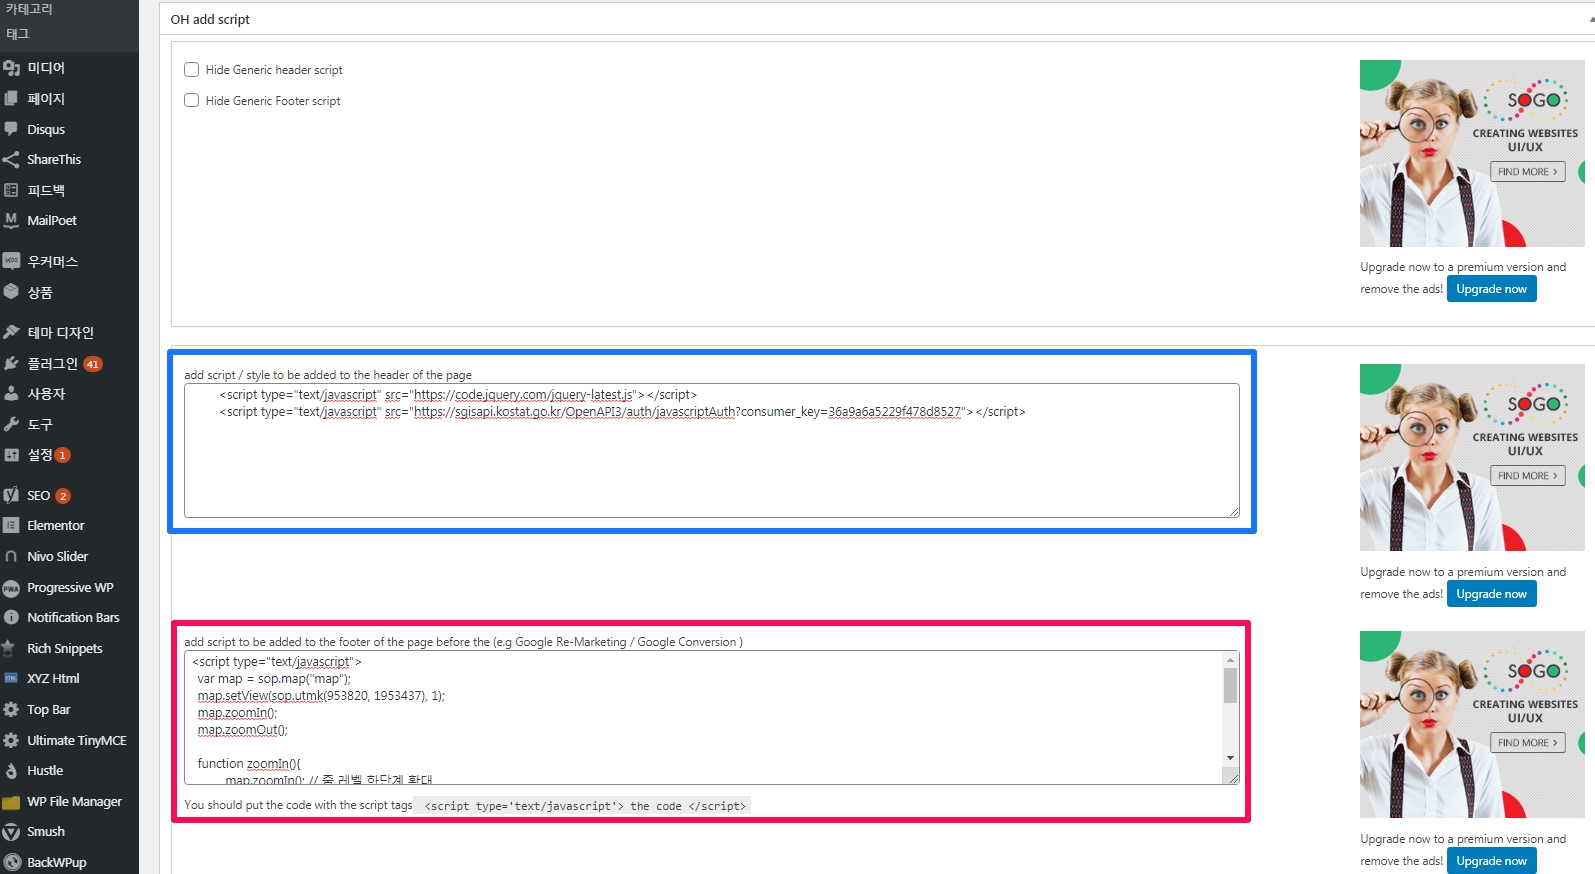The image size is (1595, 874).
Task: Enable Hide Generic Footer script checkbox
Action: pos(192,100)
